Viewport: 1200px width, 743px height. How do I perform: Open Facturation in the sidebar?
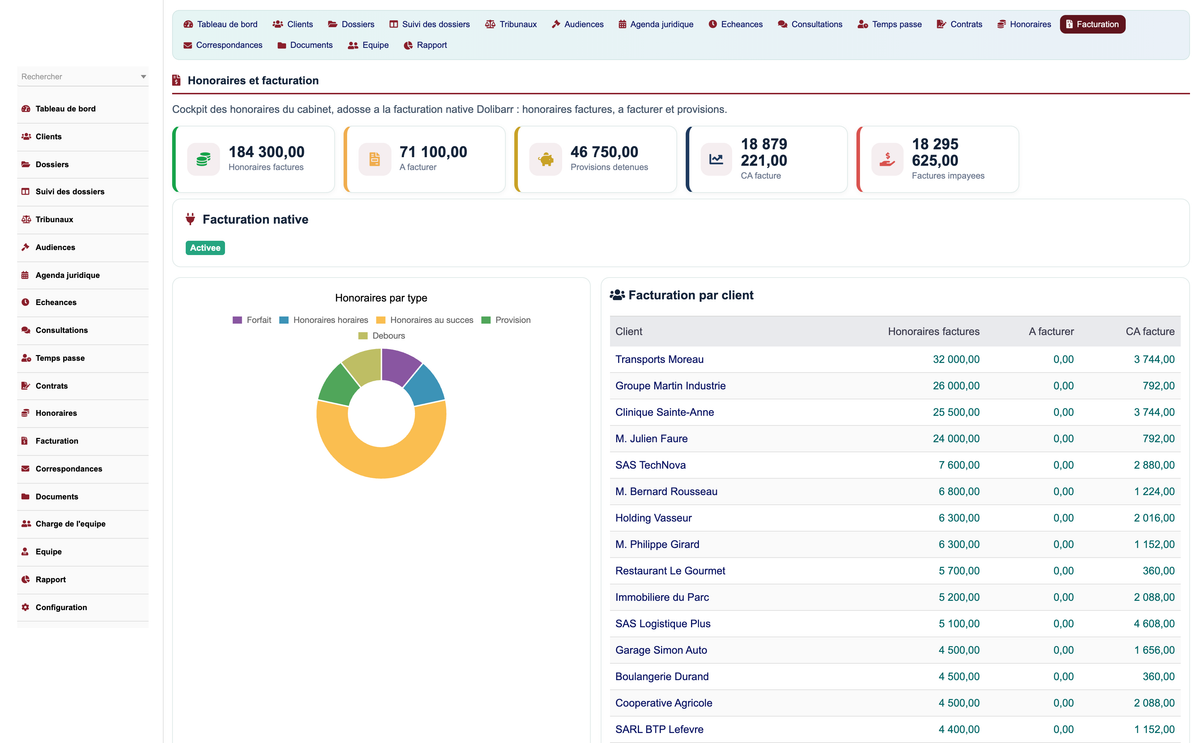click(x=57, y=441)
